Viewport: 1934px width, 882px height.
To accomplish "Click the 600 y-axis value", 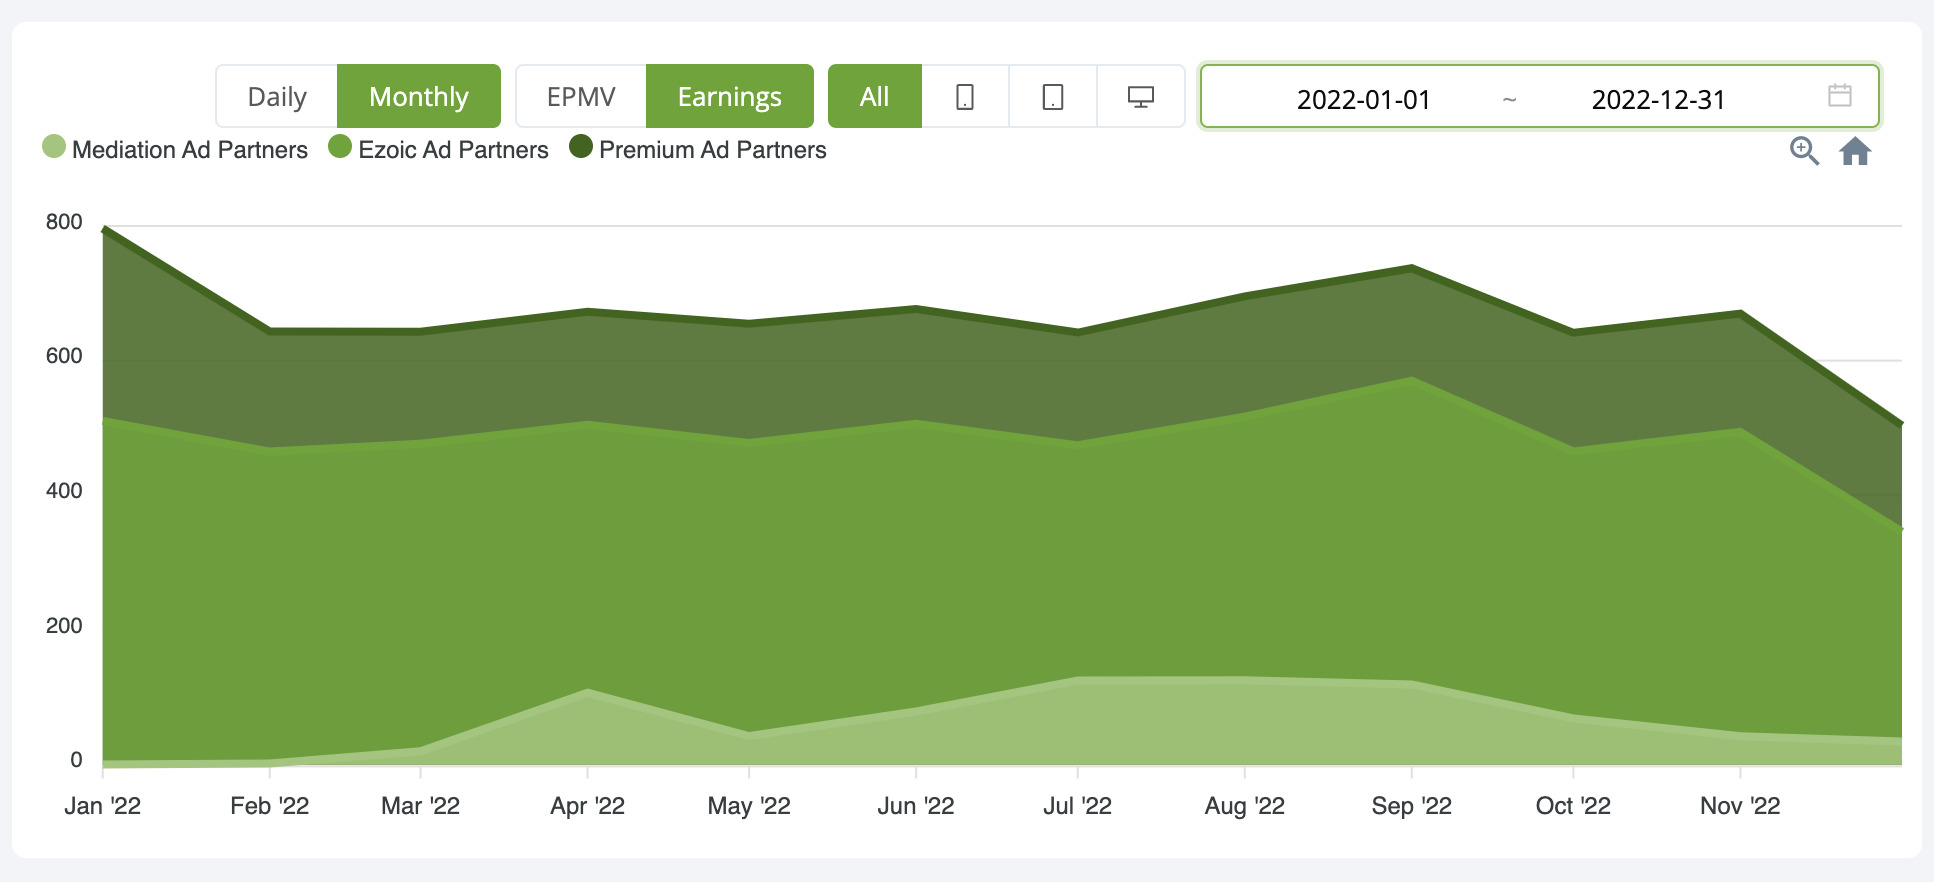I will click(64, 356).
